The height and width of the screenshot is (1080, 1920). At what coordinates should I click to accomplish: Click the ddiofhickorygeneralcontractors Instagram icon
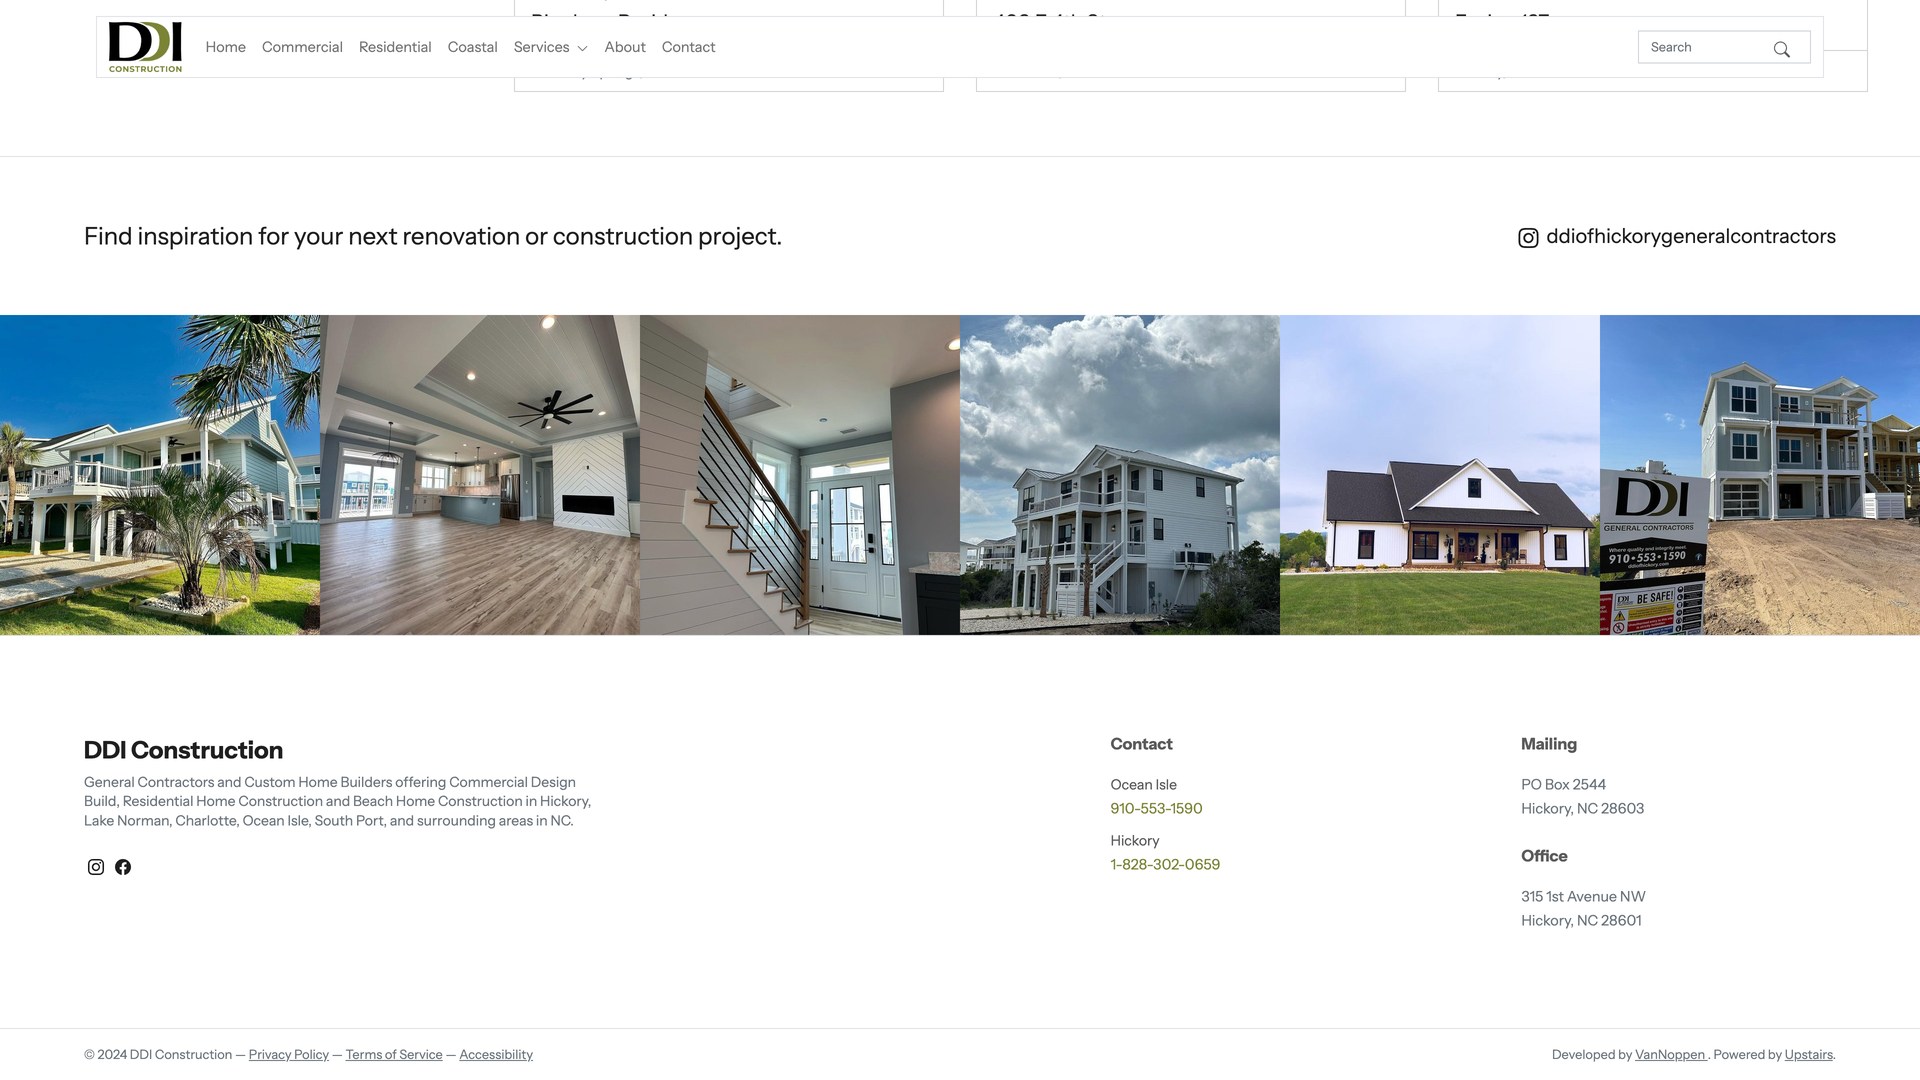(1528, 237)
